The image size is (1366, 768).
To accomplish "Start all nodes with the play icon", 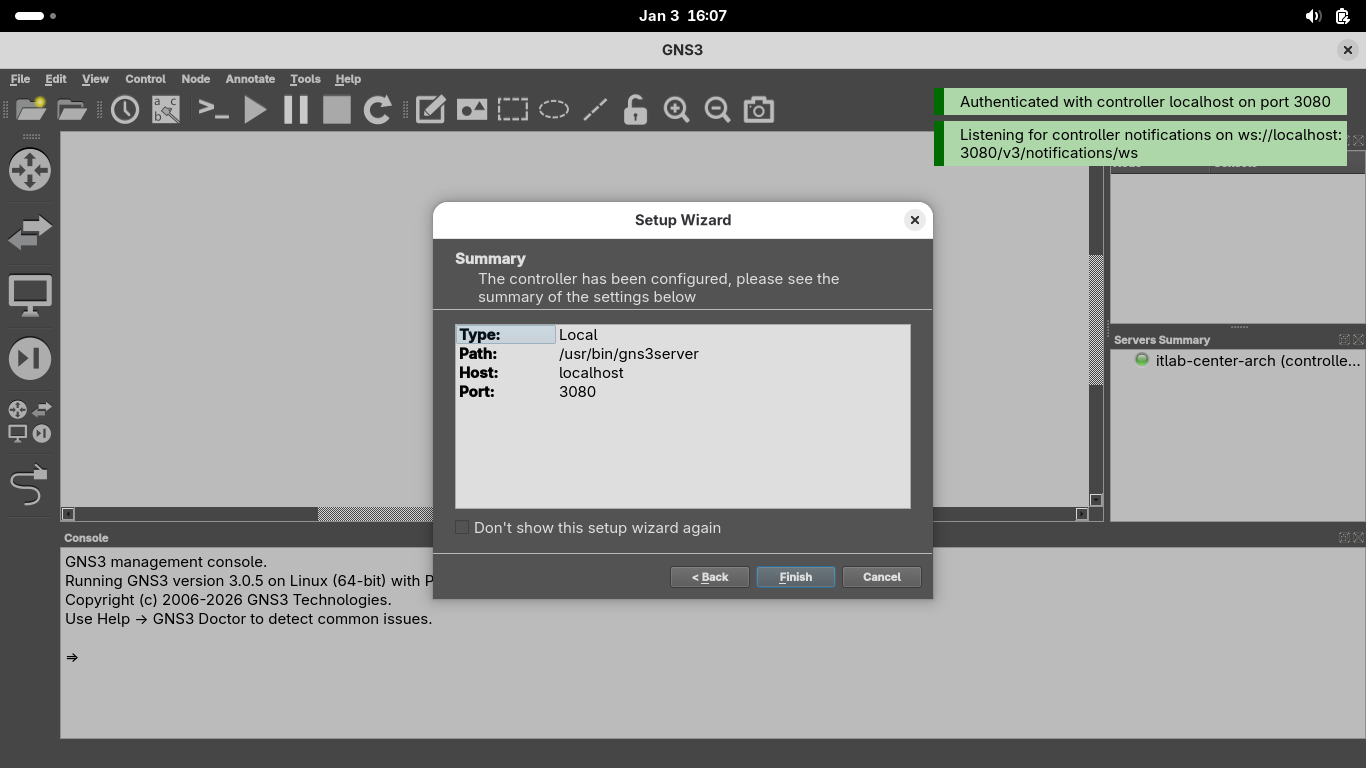I will [255, 109].
